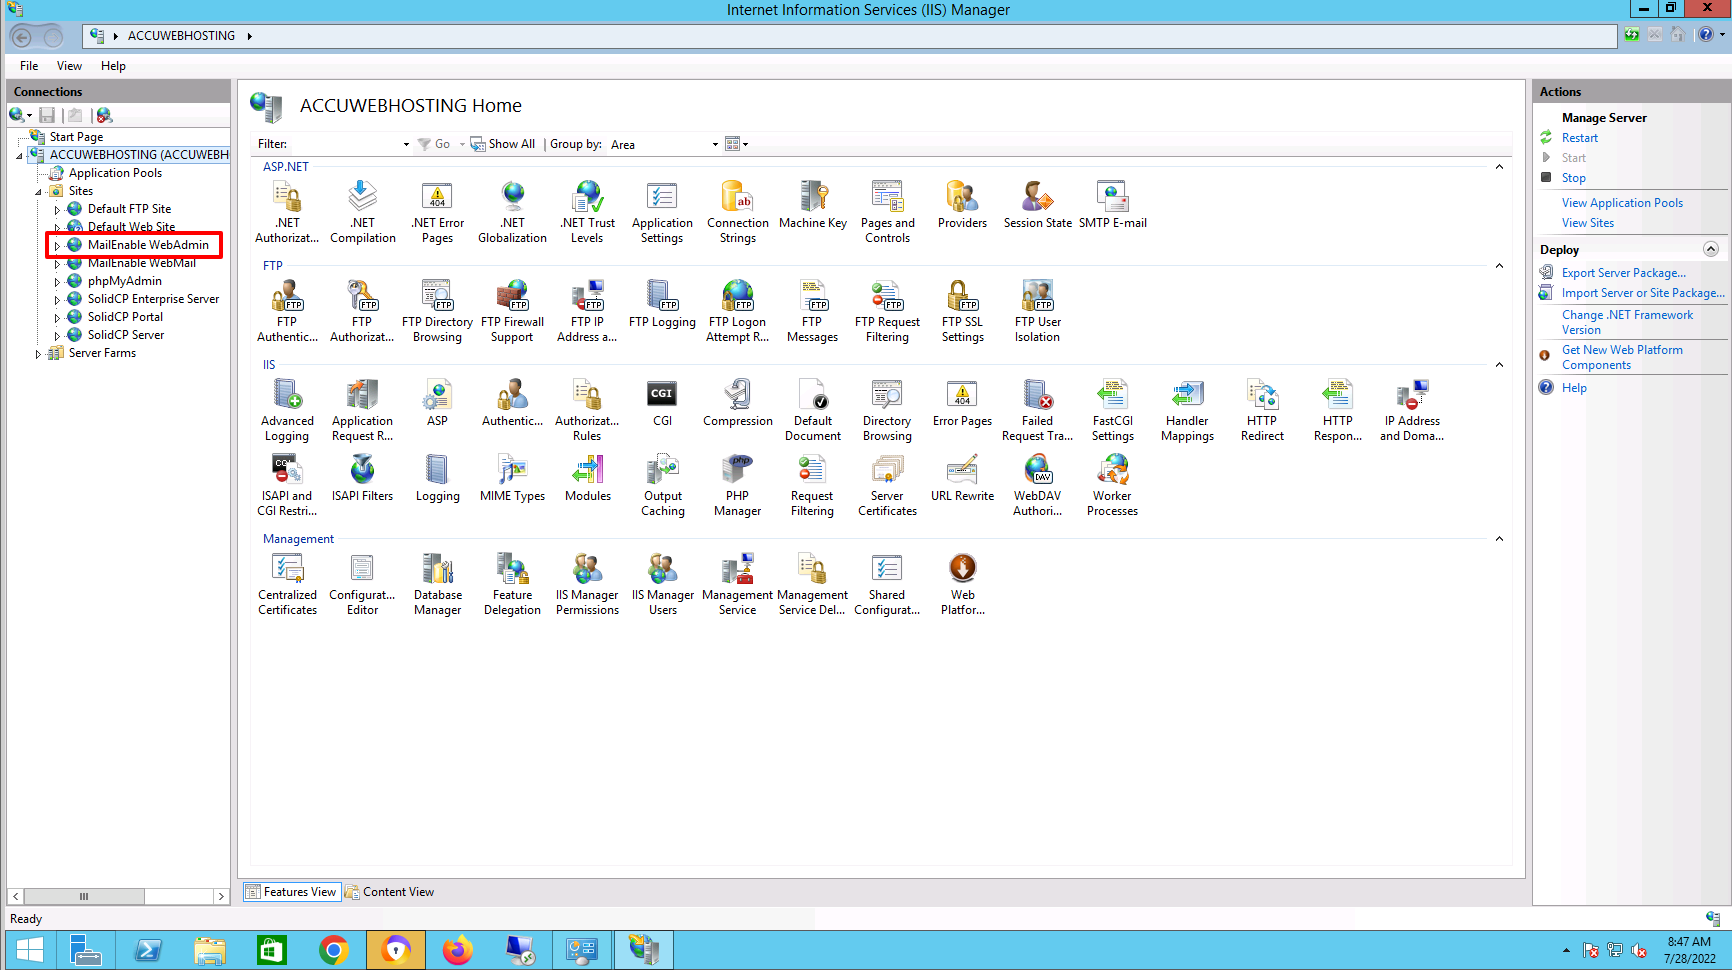Open the FTP User Isolation feature
Image resolution: width=1732 pixels, height=970 pixels.
(1037, 310)
